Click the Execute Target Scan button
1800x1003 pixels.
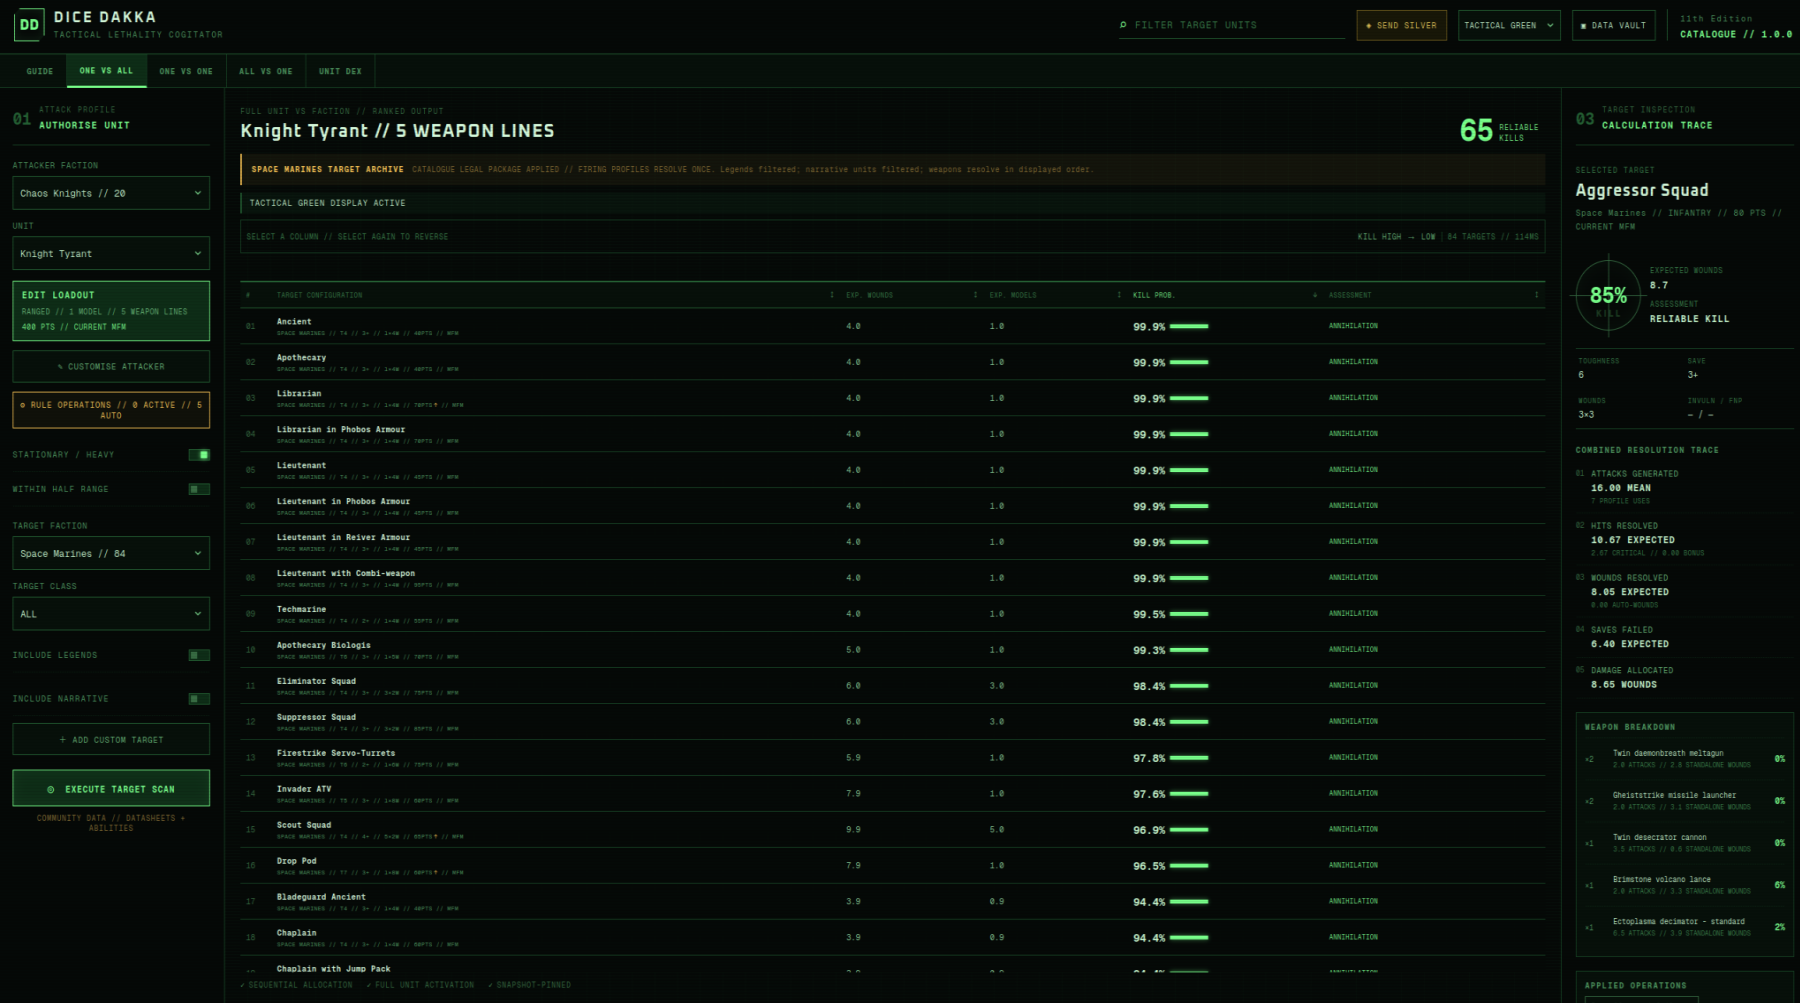pos(111,788)
